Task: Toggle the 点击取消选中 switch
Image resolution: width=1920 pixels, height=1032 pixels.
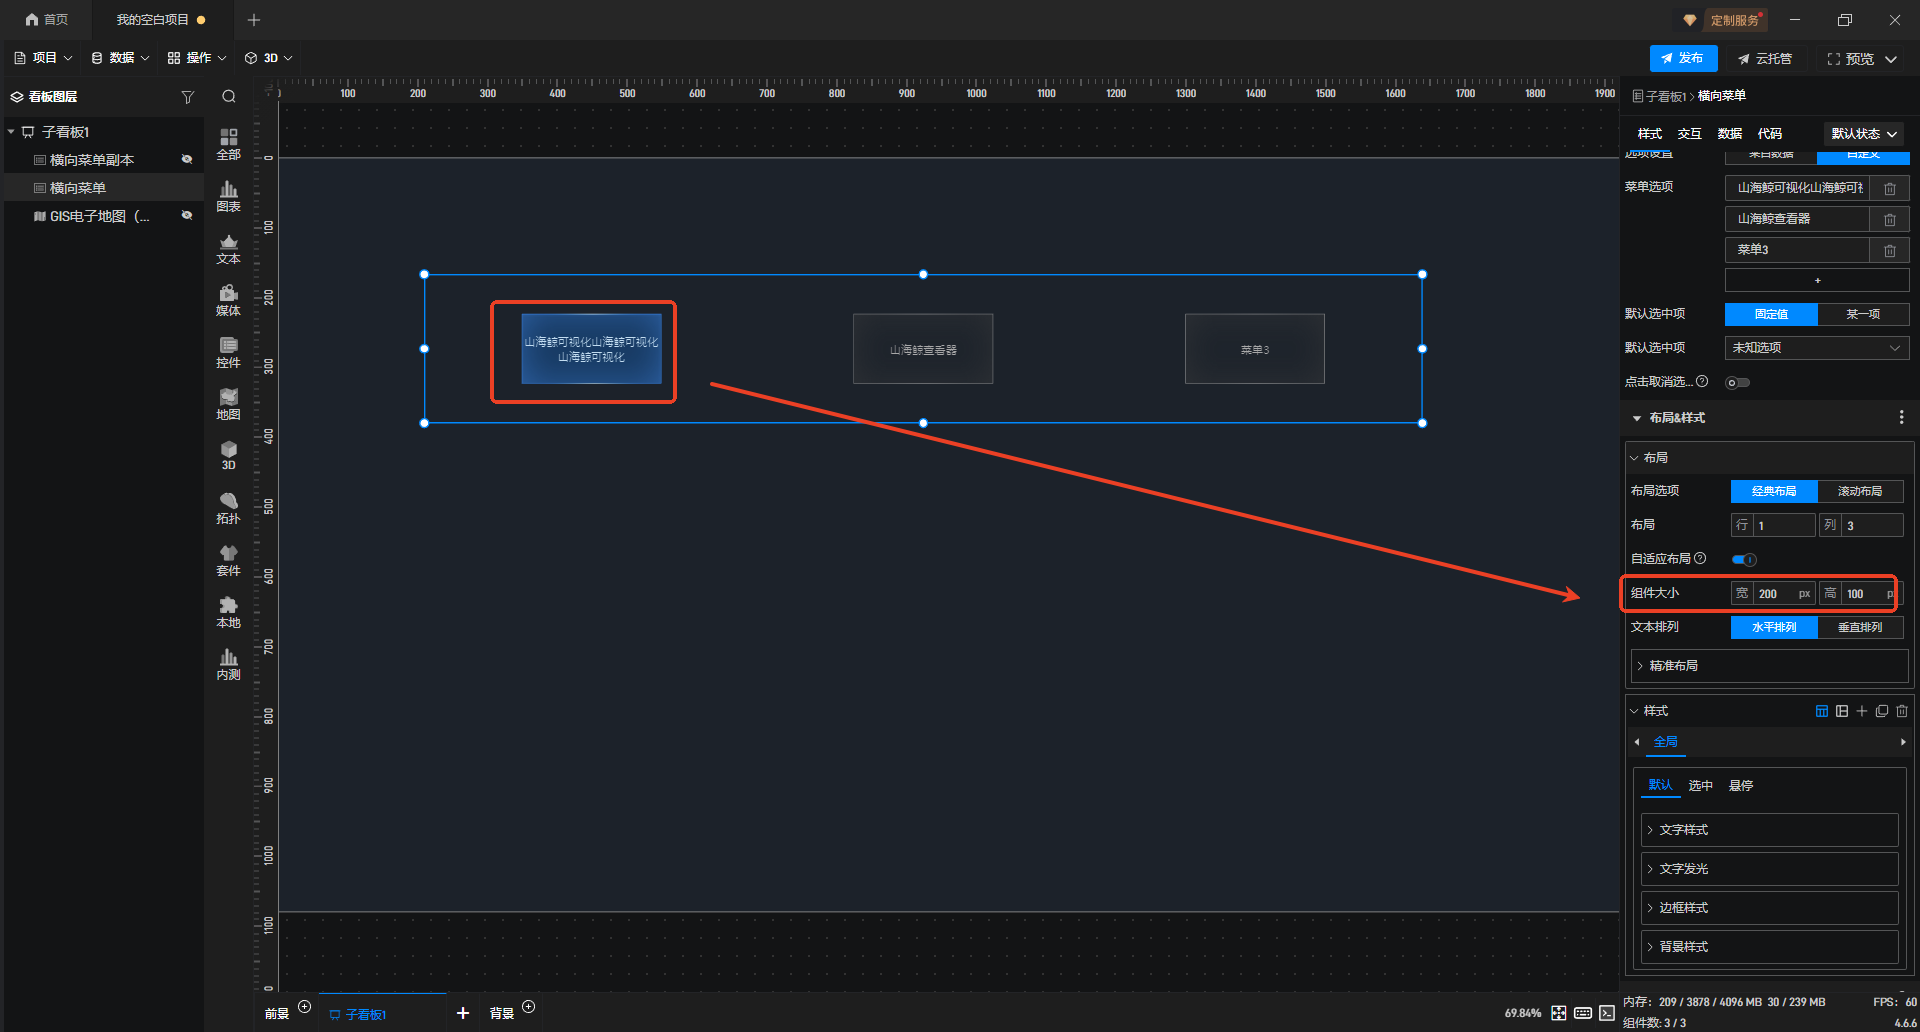Action: [x=1737, y=382]
